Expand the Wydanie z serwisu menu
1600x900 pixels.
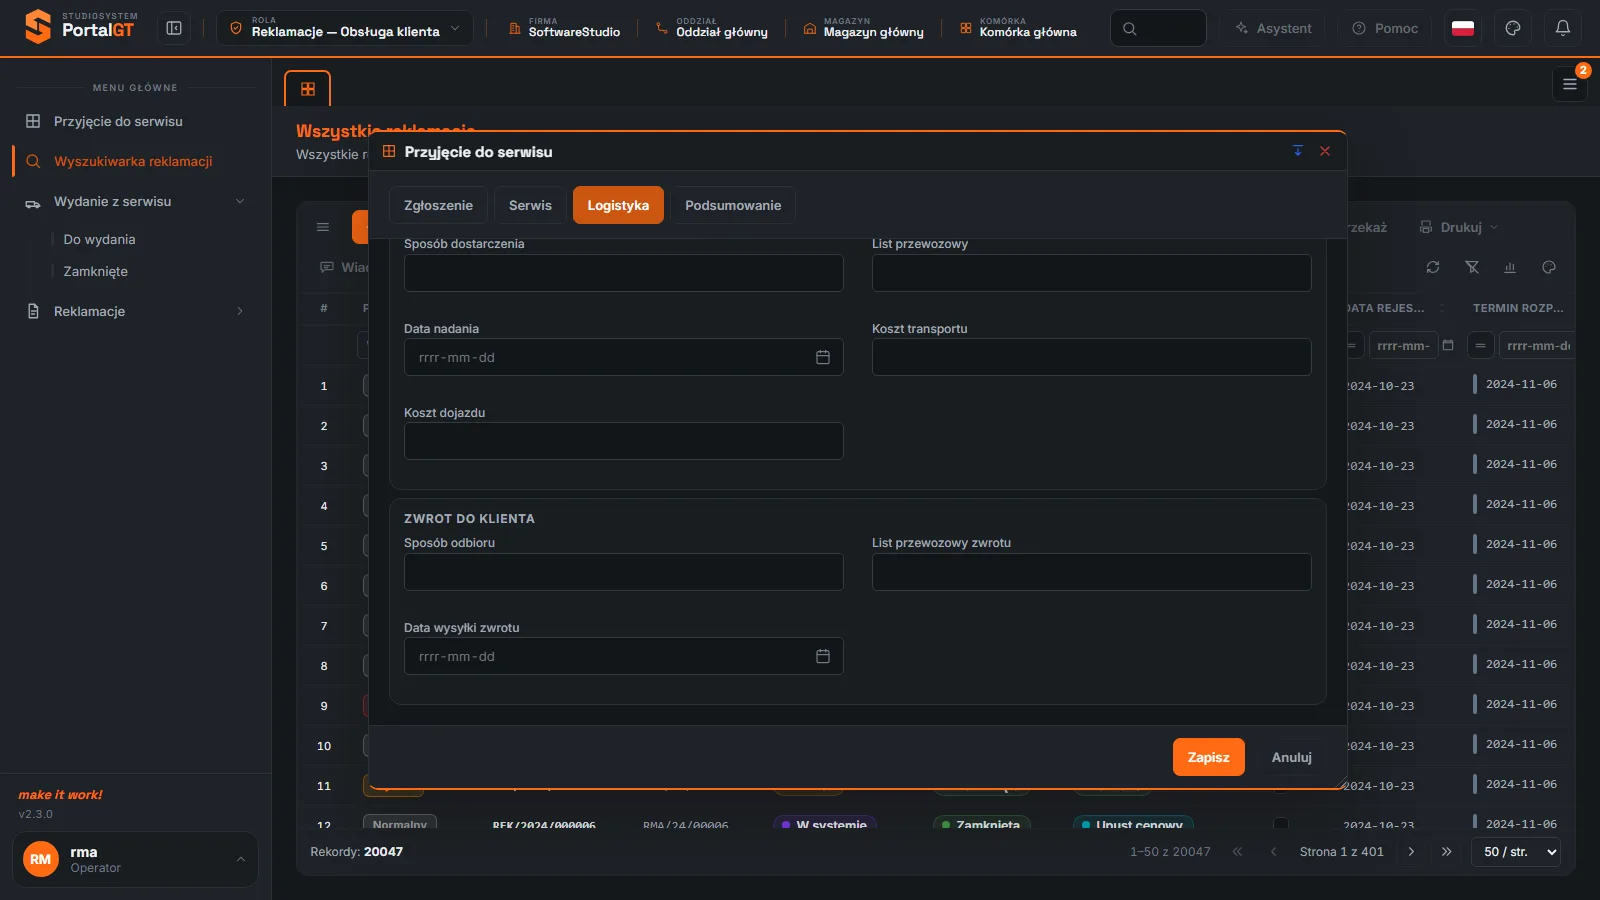tap(135, 201)
